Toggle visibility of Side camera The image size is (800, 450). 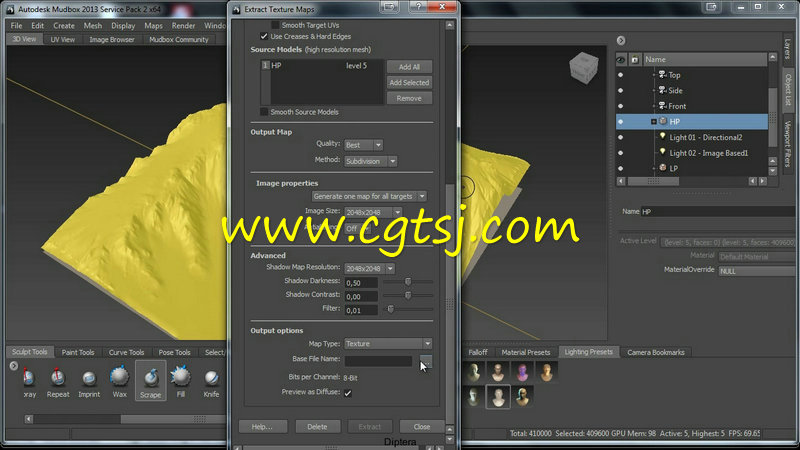pos(620,90)
